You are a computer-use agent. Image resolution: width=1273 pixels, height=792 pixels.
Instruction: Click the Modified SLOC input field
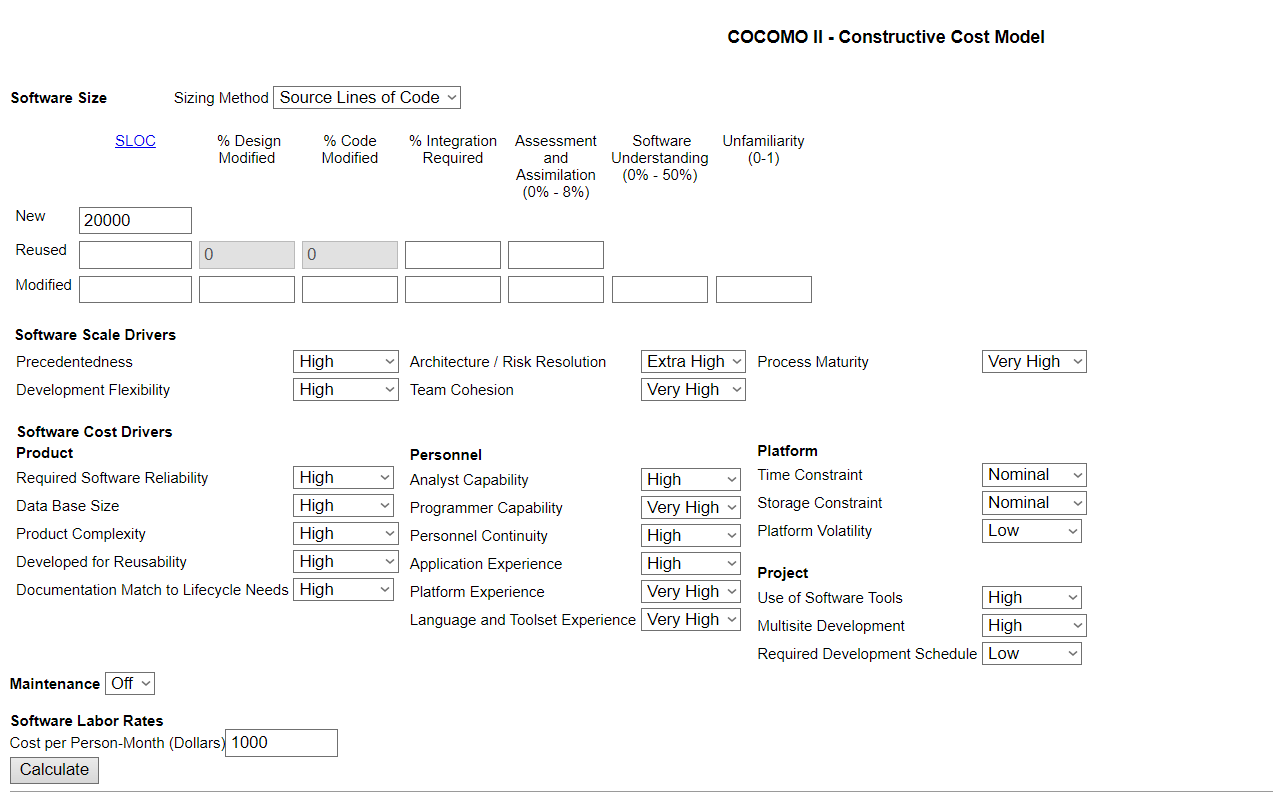tap(135, 289)
